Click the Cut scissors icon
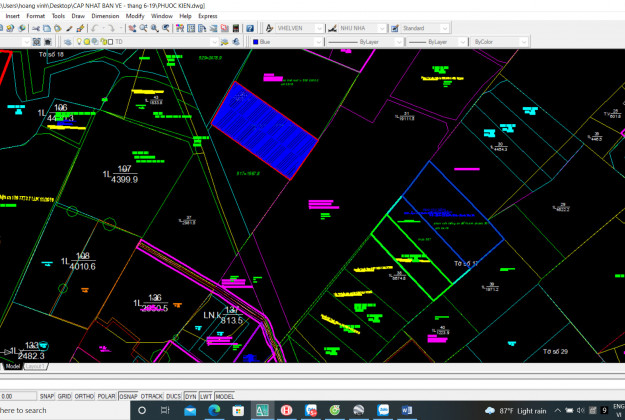The width and height of the screenshot is (625, 420). pos(36,28)
